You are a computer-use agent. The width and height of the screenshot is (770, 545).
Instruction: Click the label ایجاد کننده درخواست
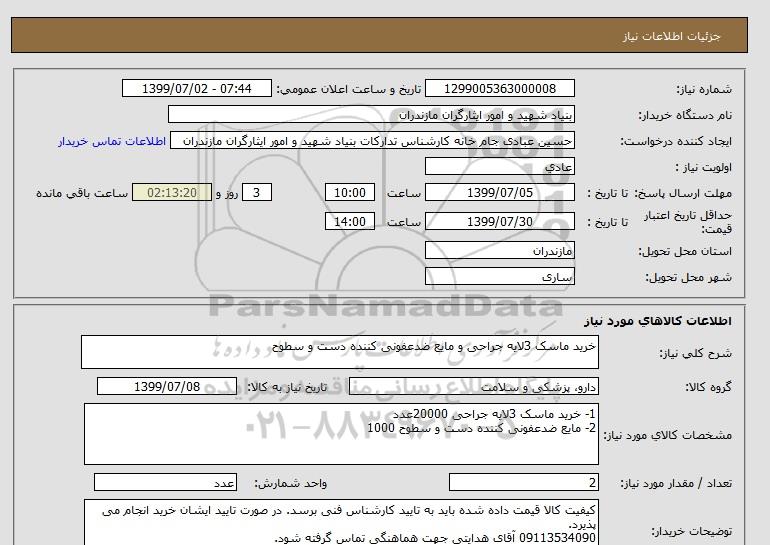[x=676, y=141]
